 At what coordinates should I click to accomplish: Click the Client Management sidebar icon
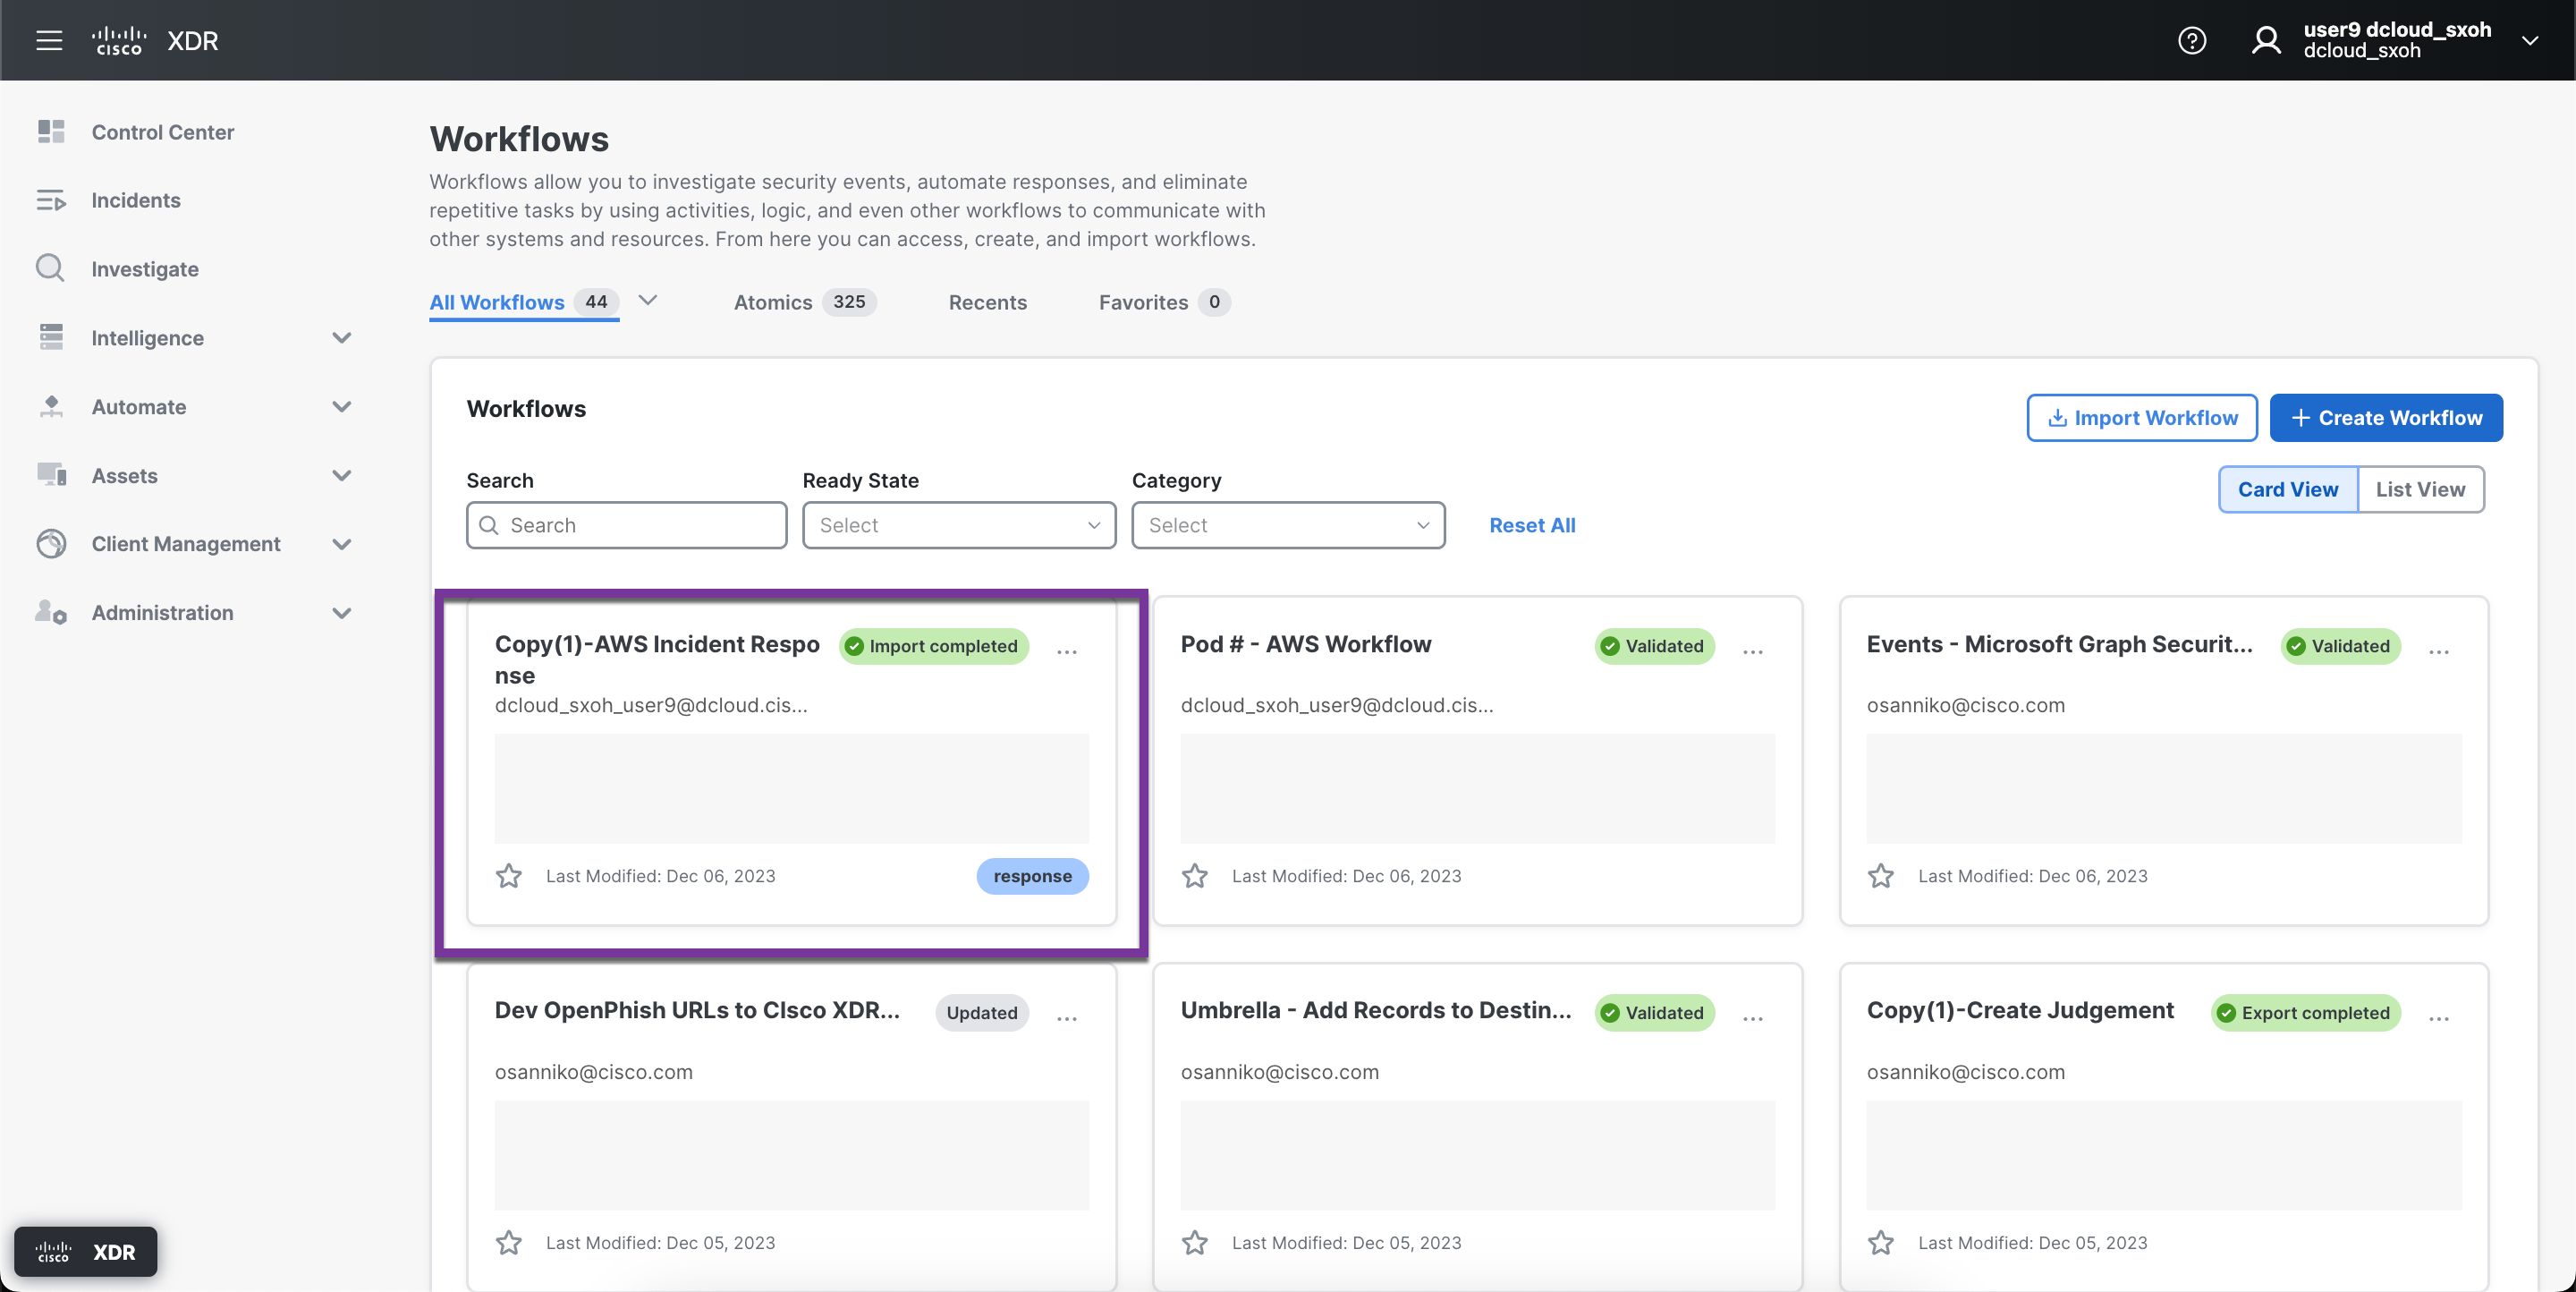coord(51,543)
